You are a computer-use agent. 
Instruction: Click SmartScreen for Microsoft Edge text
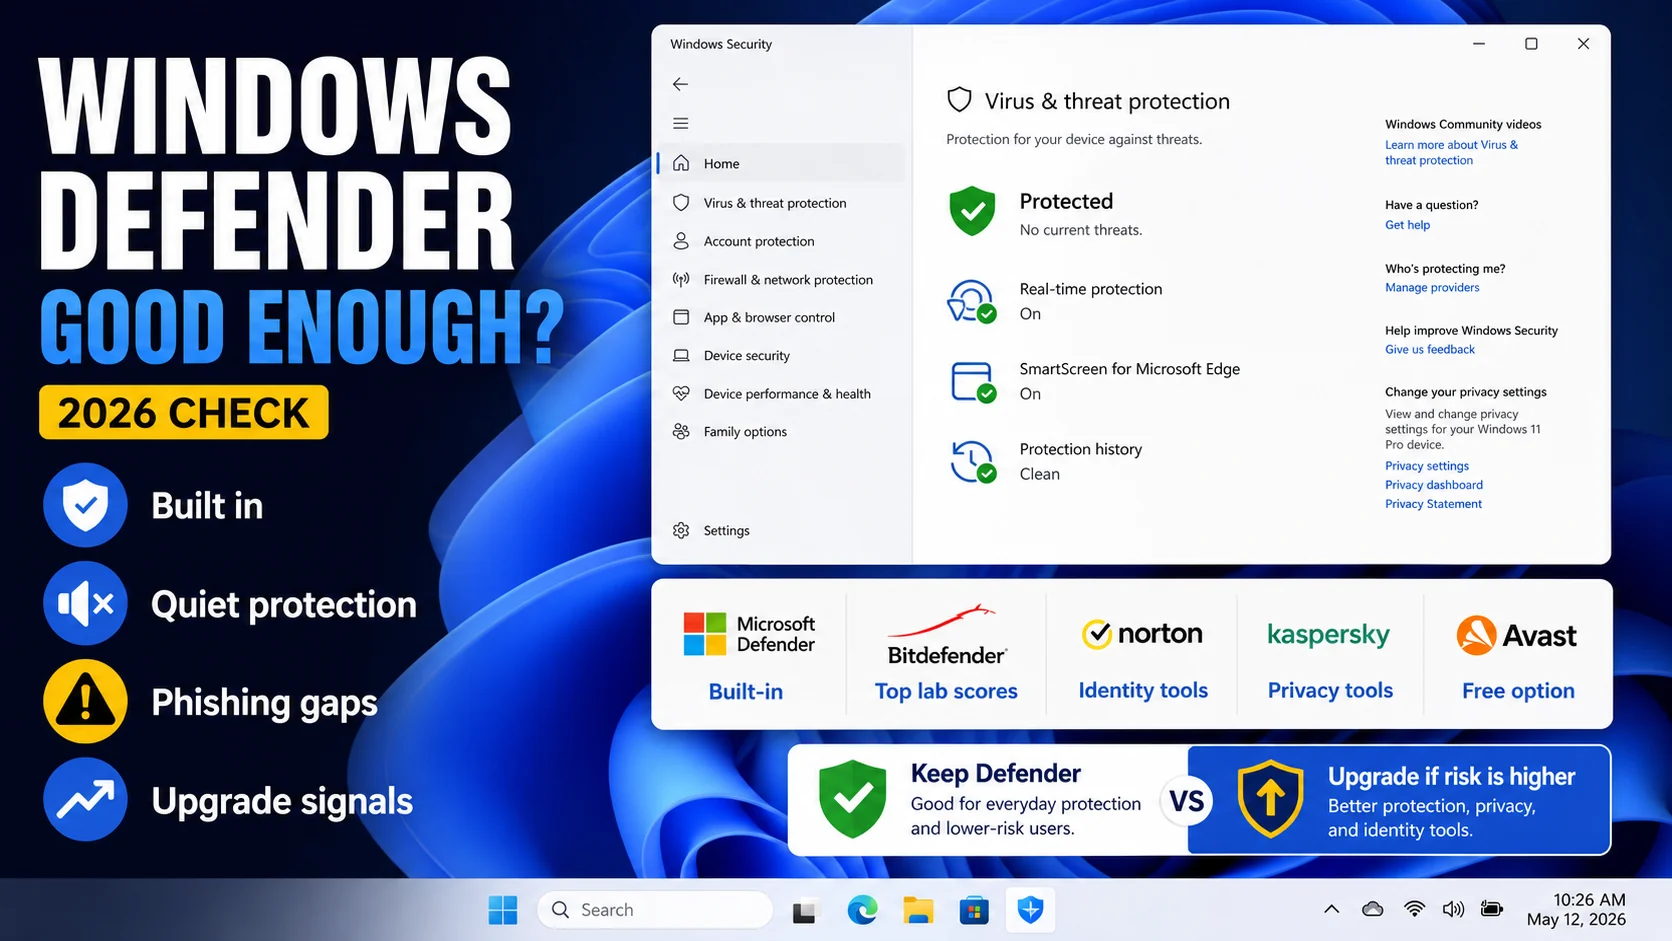click(1130, 369)
